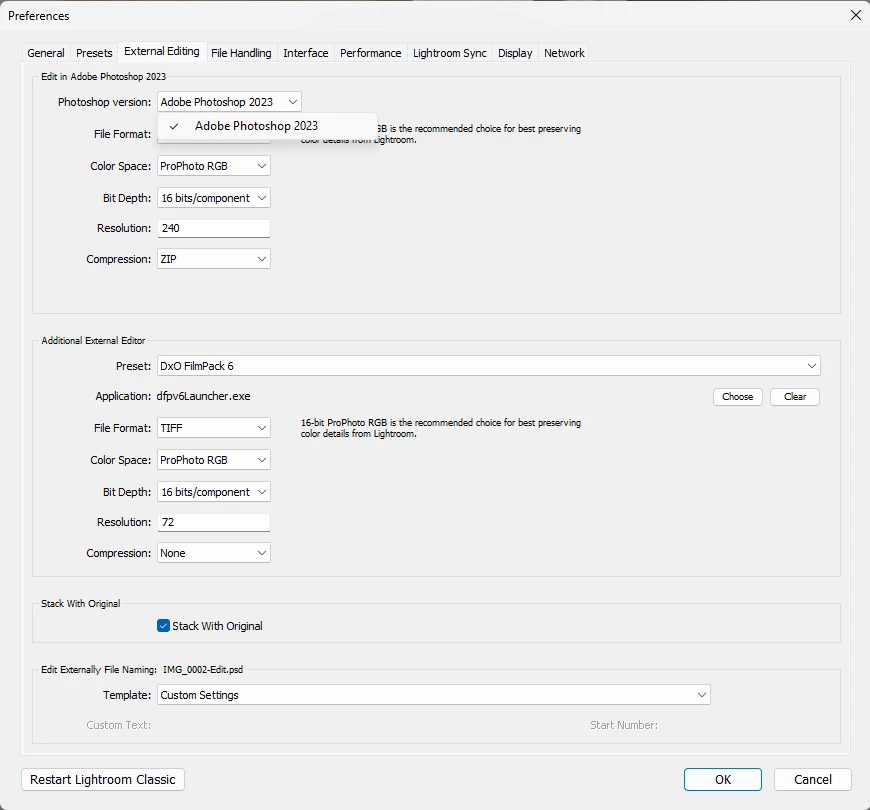Open the ZIP Compression dropdown
Viewport: 870px width, 810px height.
tap(214, 259)
